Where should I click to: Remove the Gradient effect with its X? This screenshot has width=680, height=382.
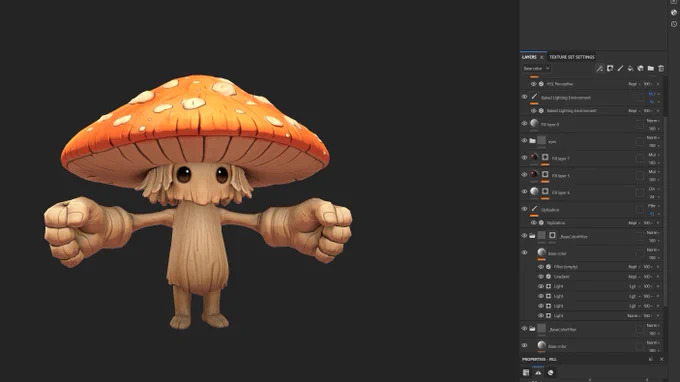coord(658,277)
